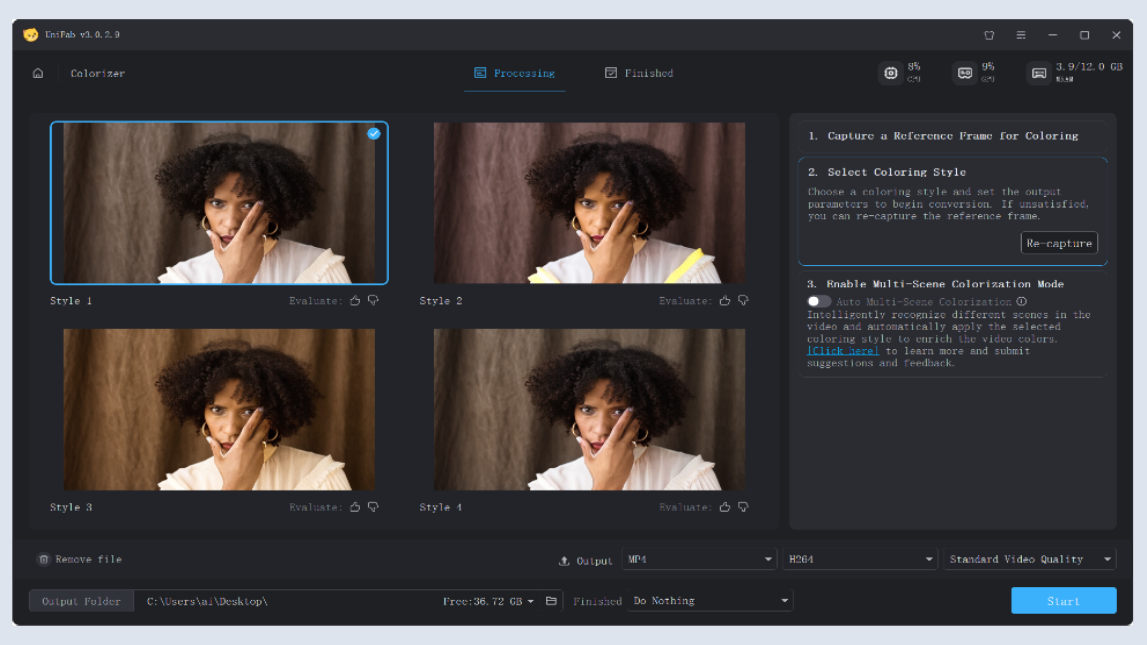
Task: Open the MP4 output format dropdown
Action: 699,560
